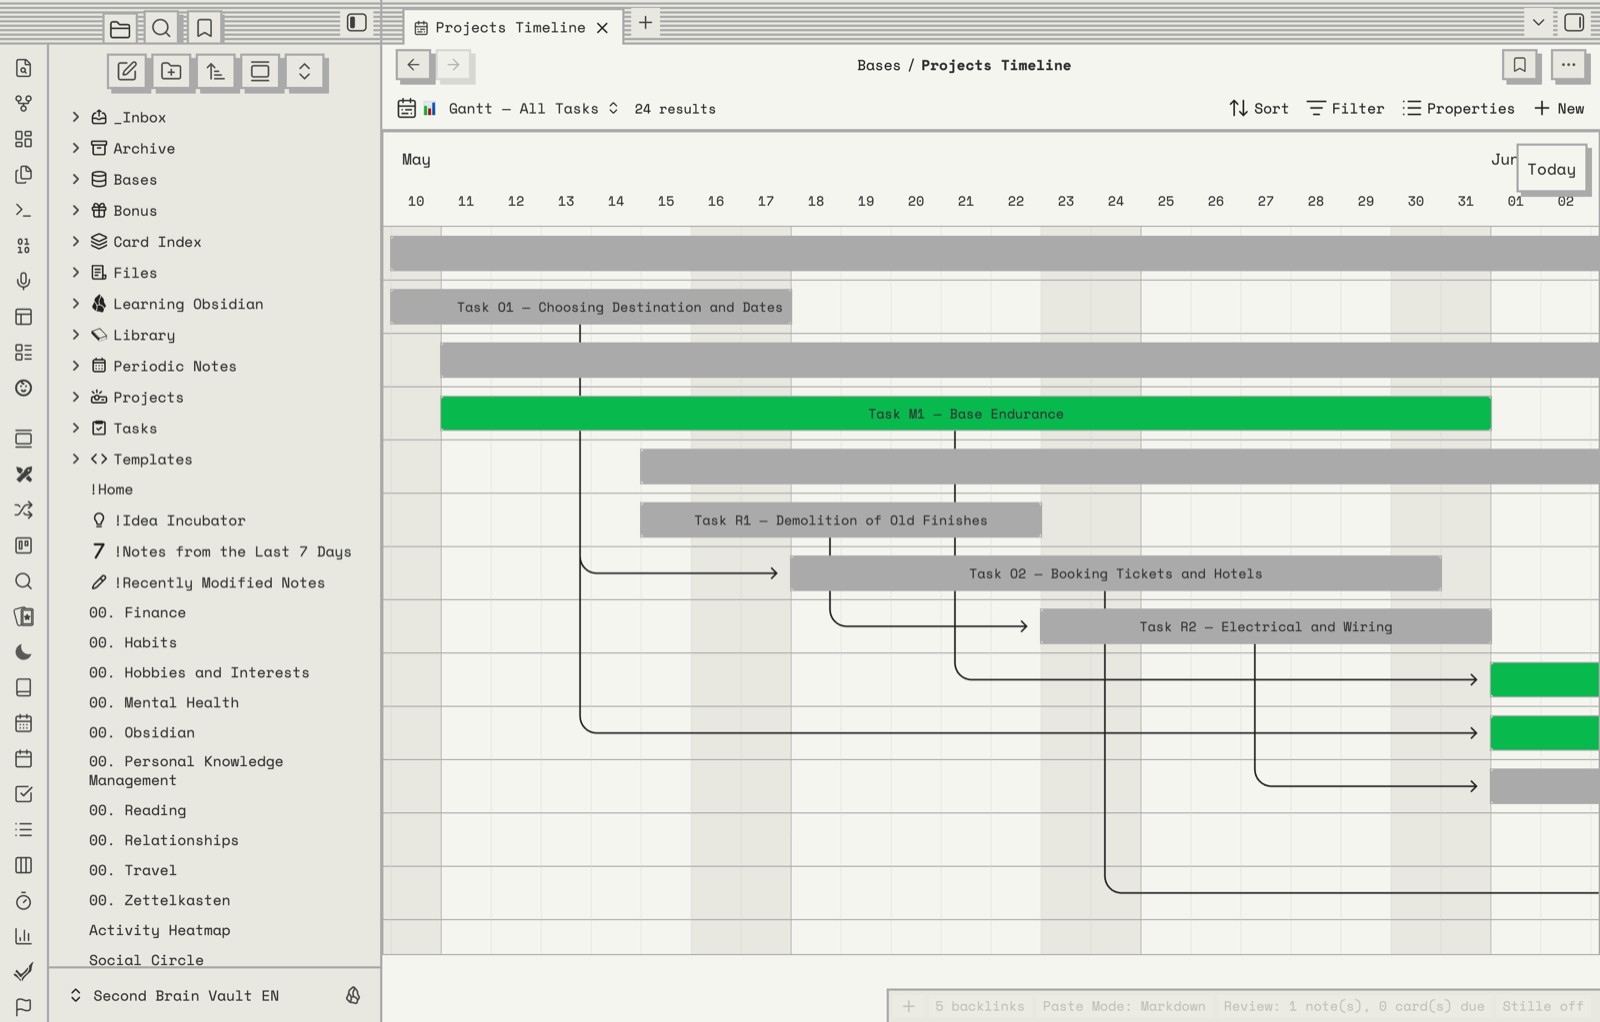
Task: Click the smiley face ribbon icon
Action: [x=24, y=388]
